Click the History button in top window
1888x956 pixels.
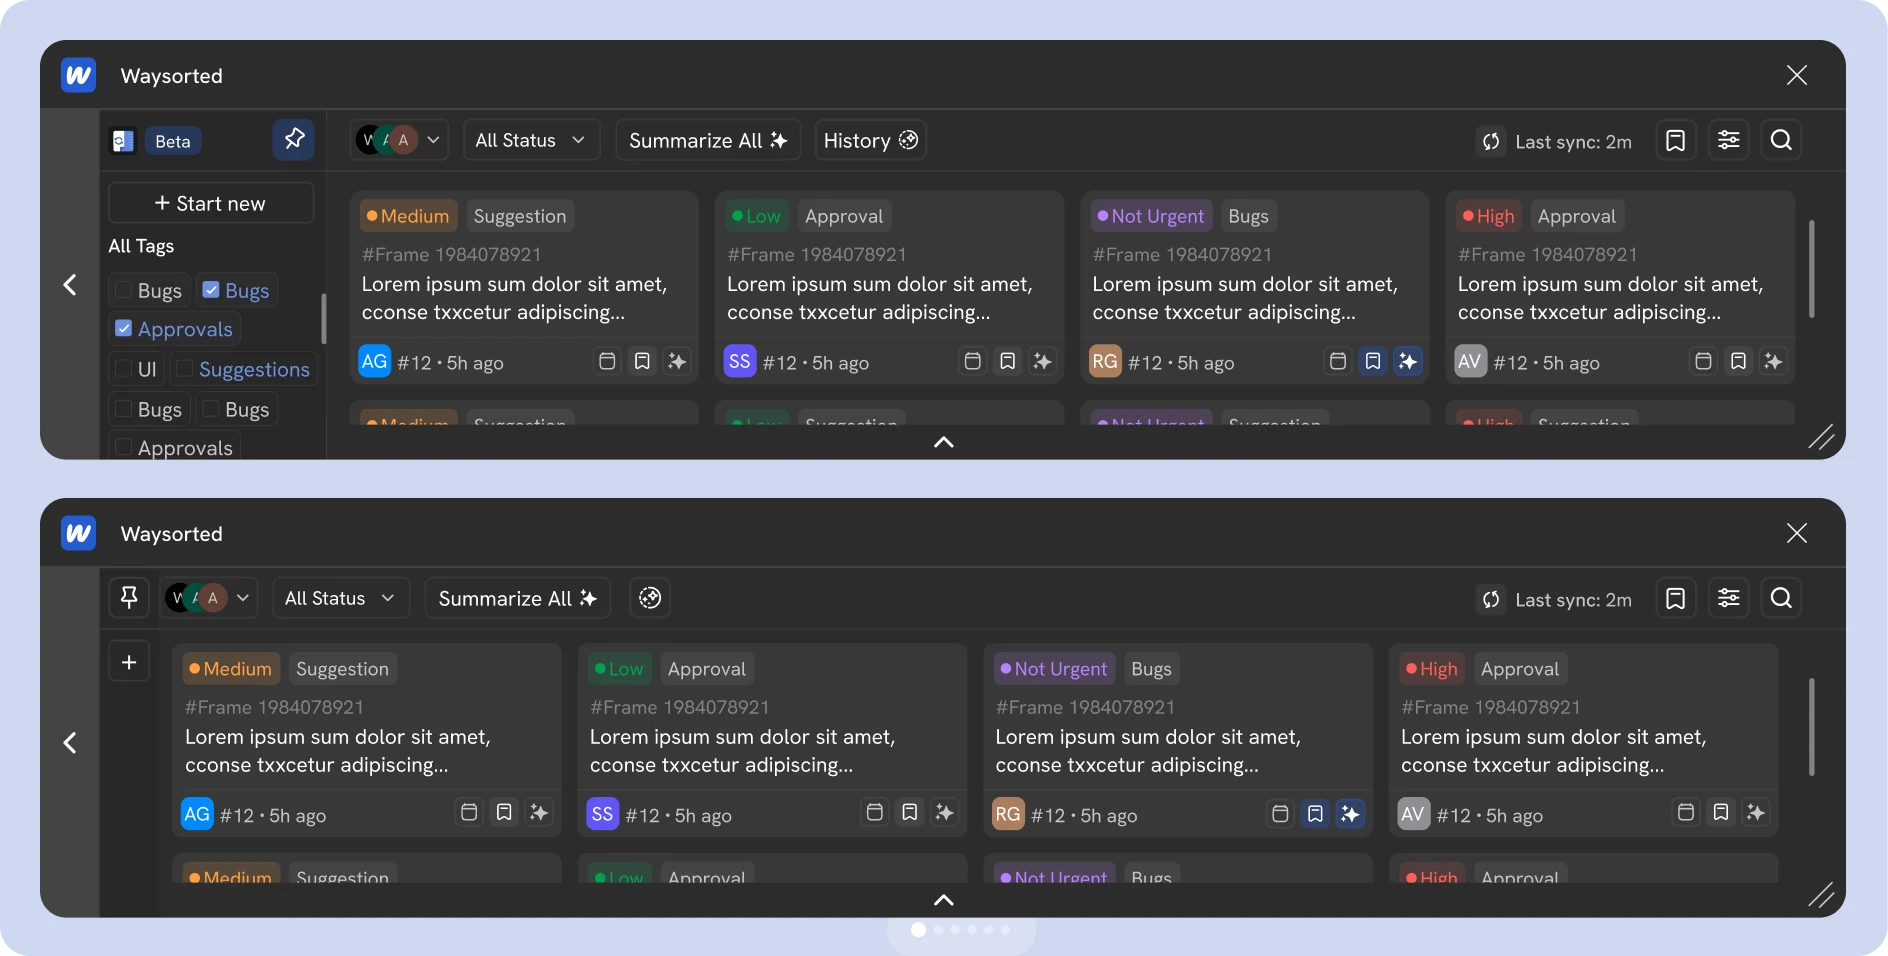tap(870, 140)
